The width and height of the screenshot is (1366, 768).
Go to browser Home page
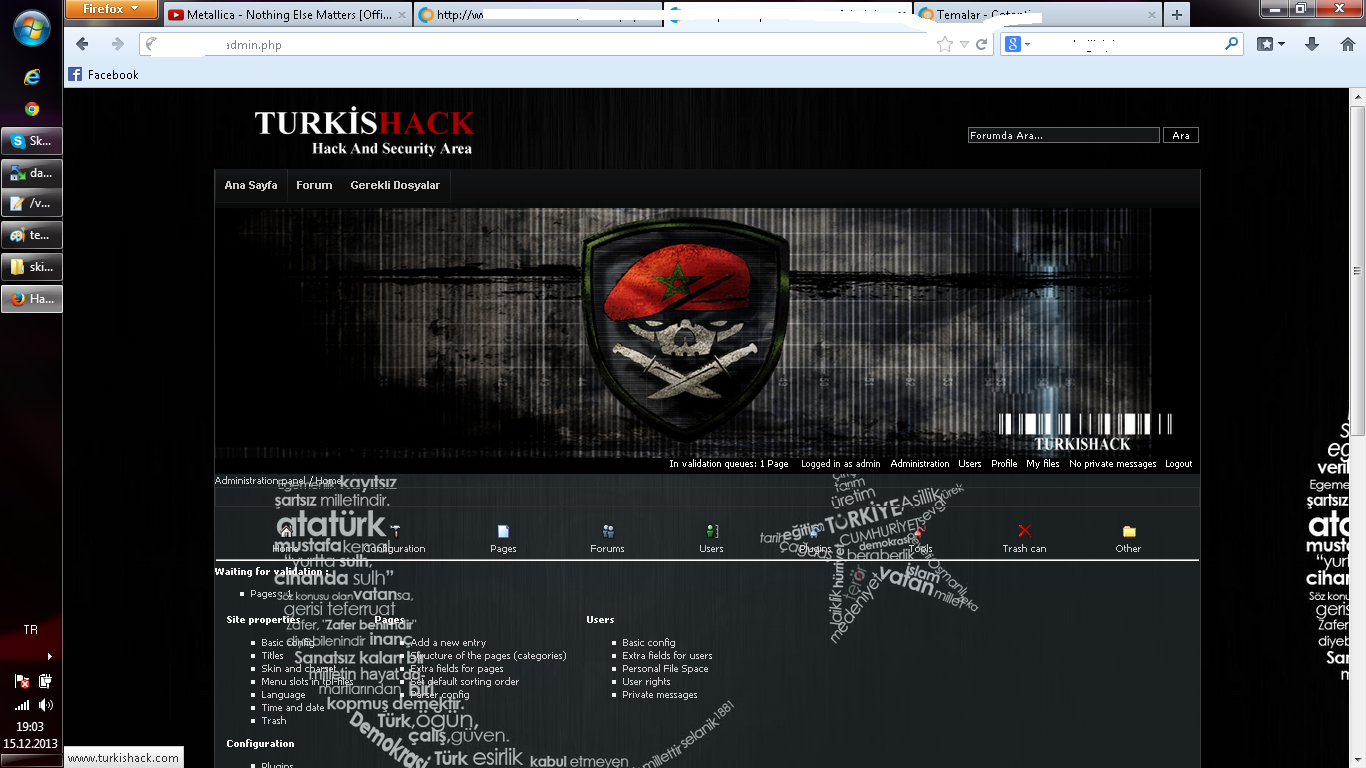[x=1346, y=44]
